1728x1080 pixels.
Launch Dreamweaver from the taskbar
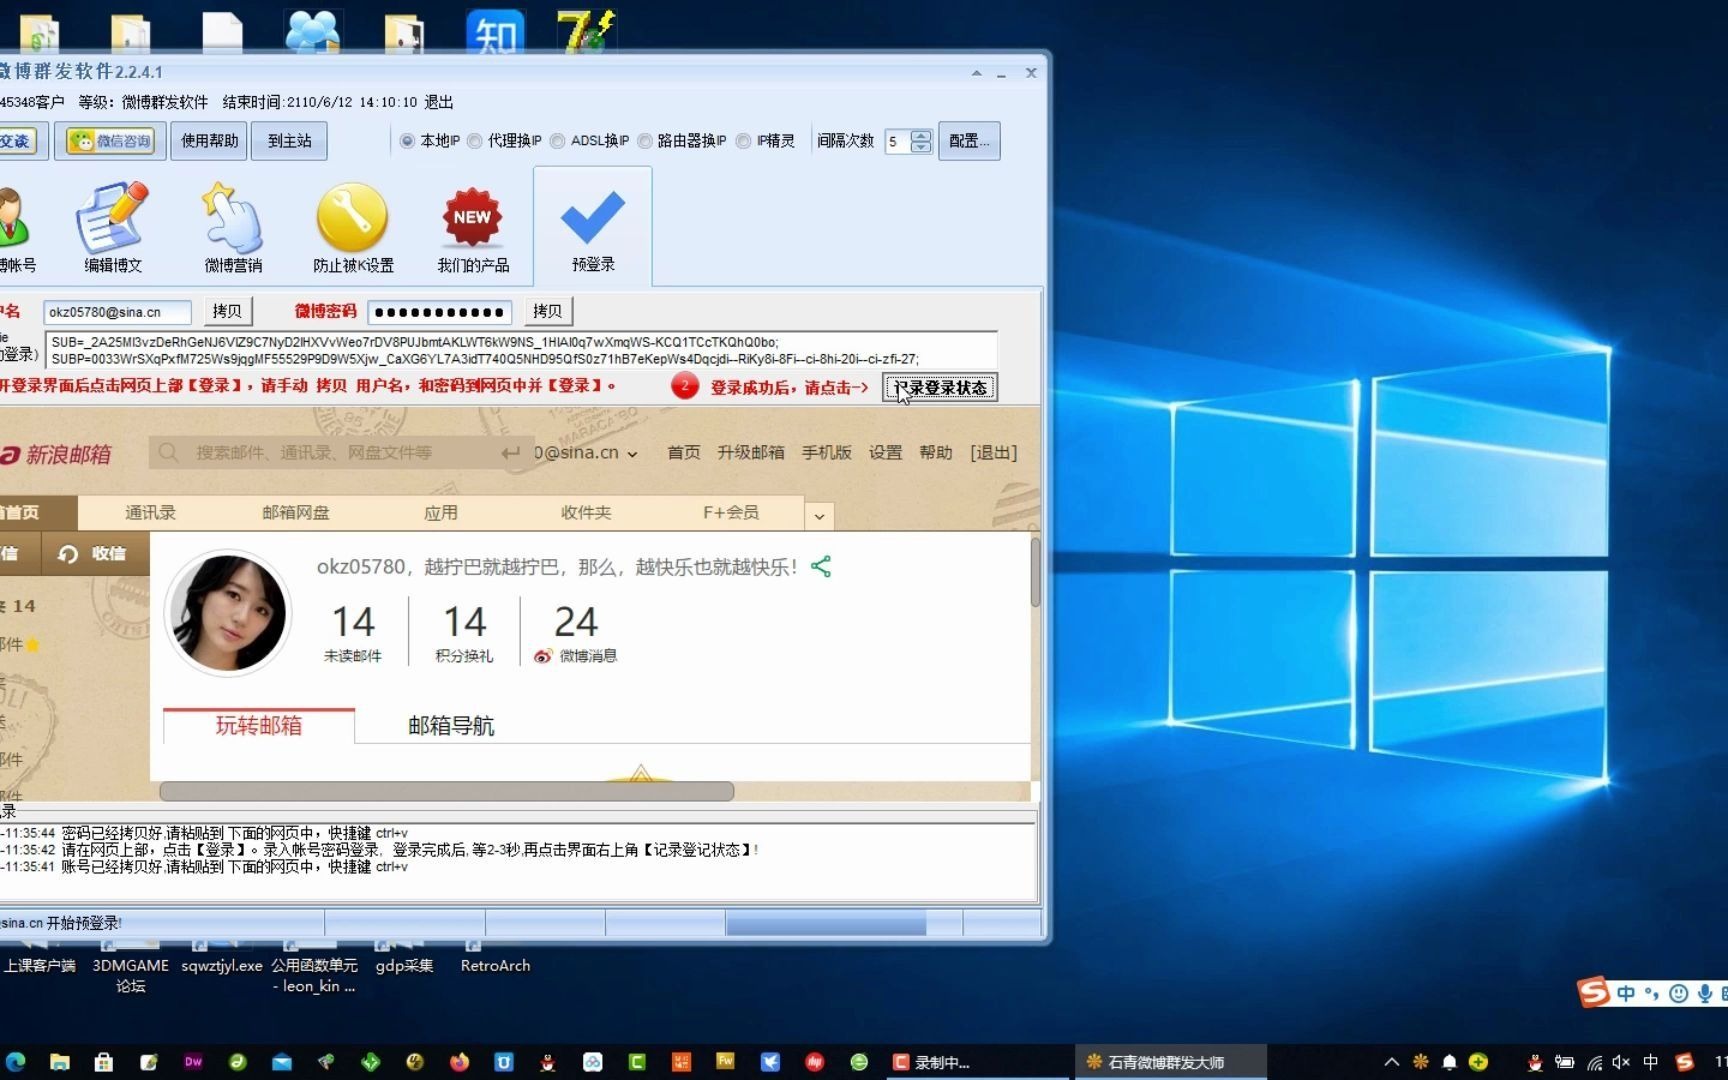193,1062
